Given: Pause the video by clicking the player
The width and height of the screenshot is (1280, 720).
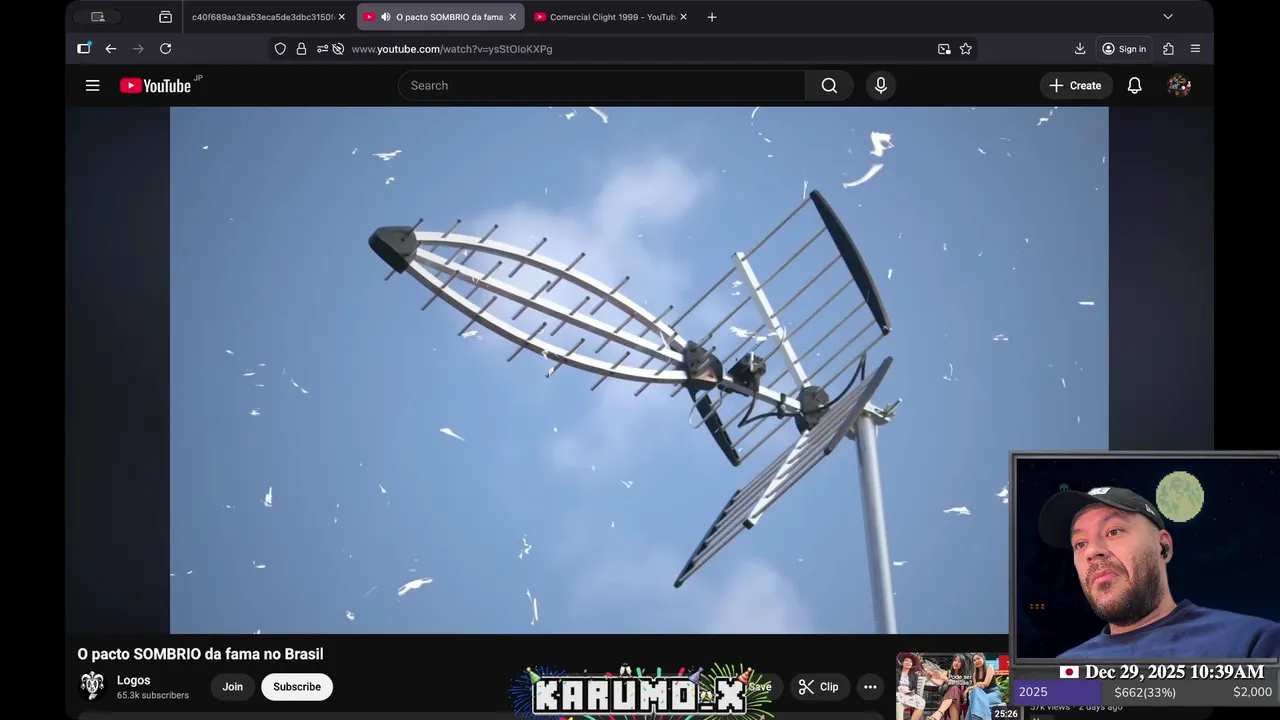Looking at the screenshot, I should coord(639,370).
